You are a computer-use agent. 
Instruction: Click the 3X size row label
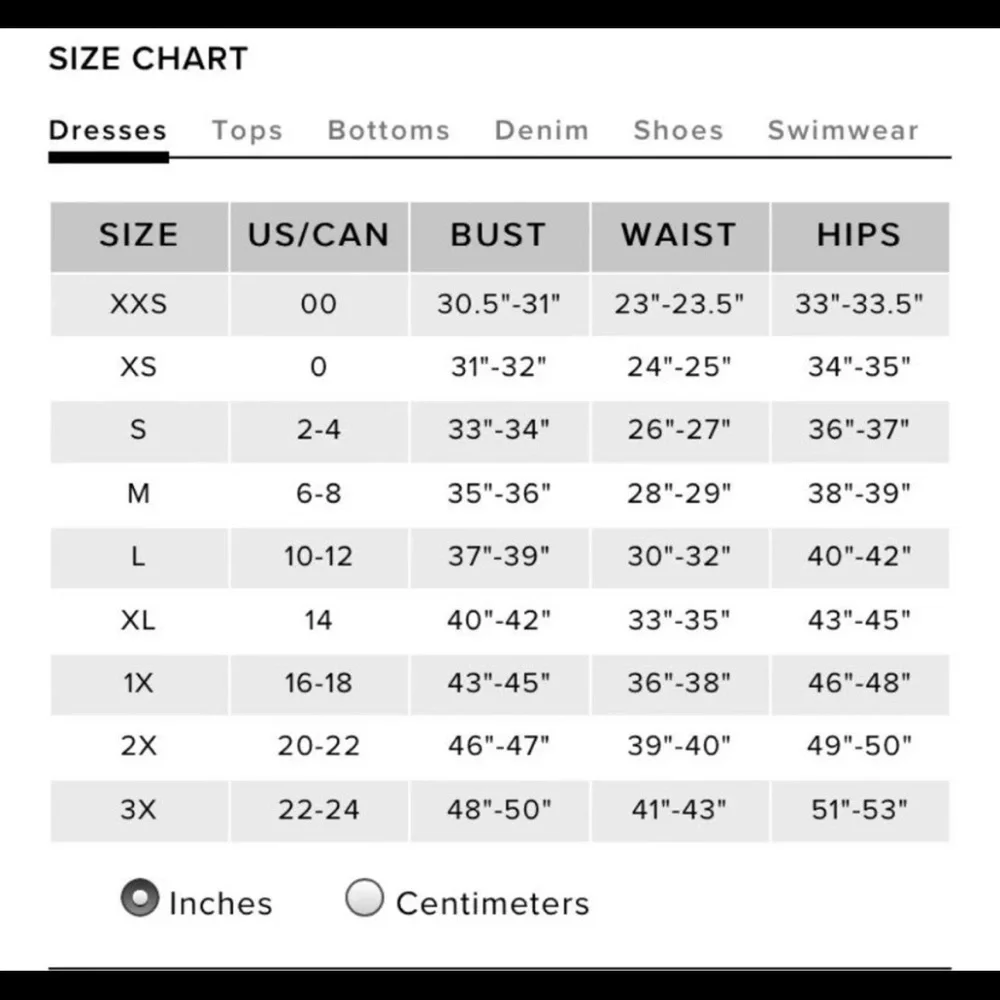(138, 809)
